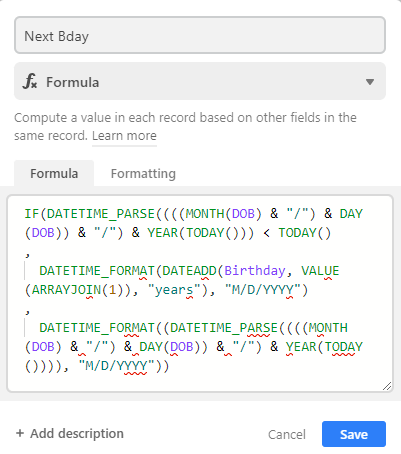Screen dimensions: 401x454
Task: Click Add description text
Action: 77,433
